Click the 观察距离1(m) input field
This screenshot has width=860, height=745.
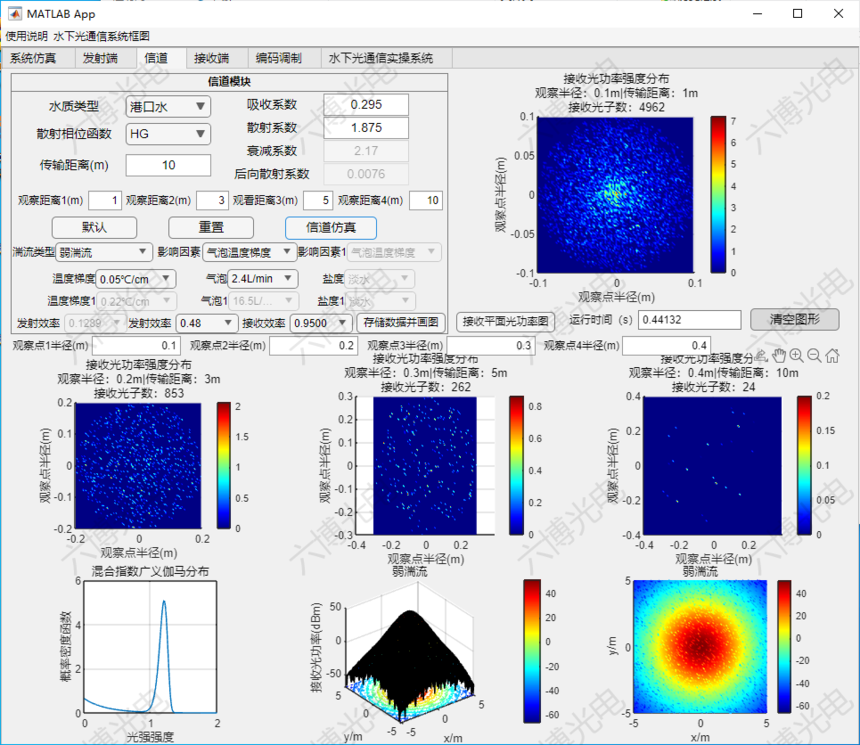pyautogui.click(x=105, y=200)
